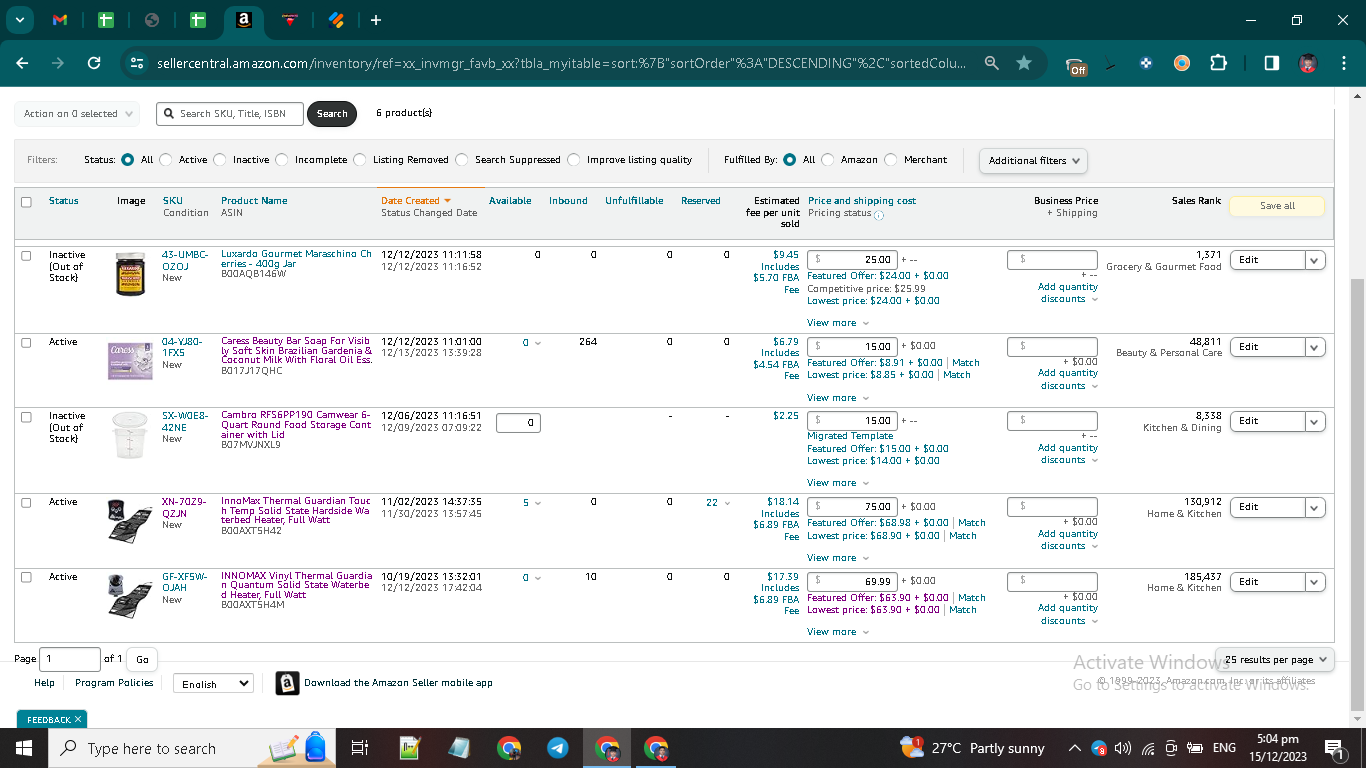Click the Save all button
This screenshot has height=768, width=1366.
click(x=1277, y=206)
